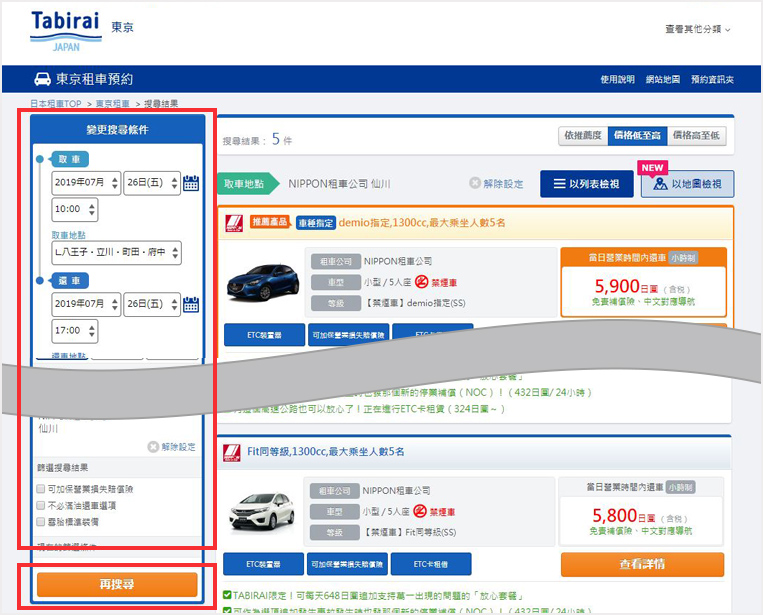Click the 車種指定 blue tag
The height and width of the screenshot is (615, 763).
[316, 223]
